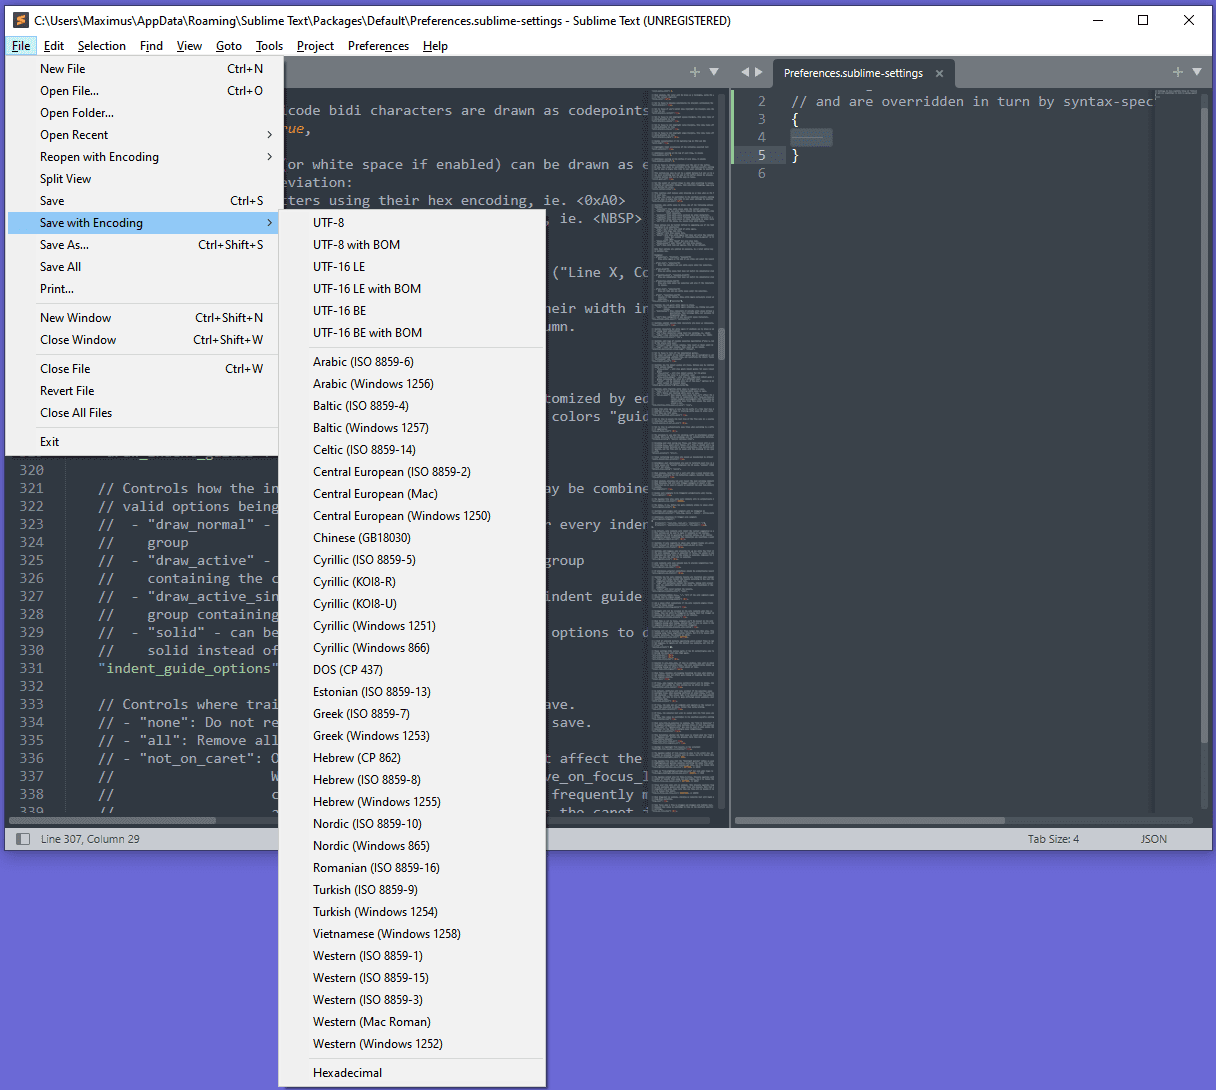
Task: Select Celtic (ISO 8859-14) encoding
Action: tap(412, 450)
